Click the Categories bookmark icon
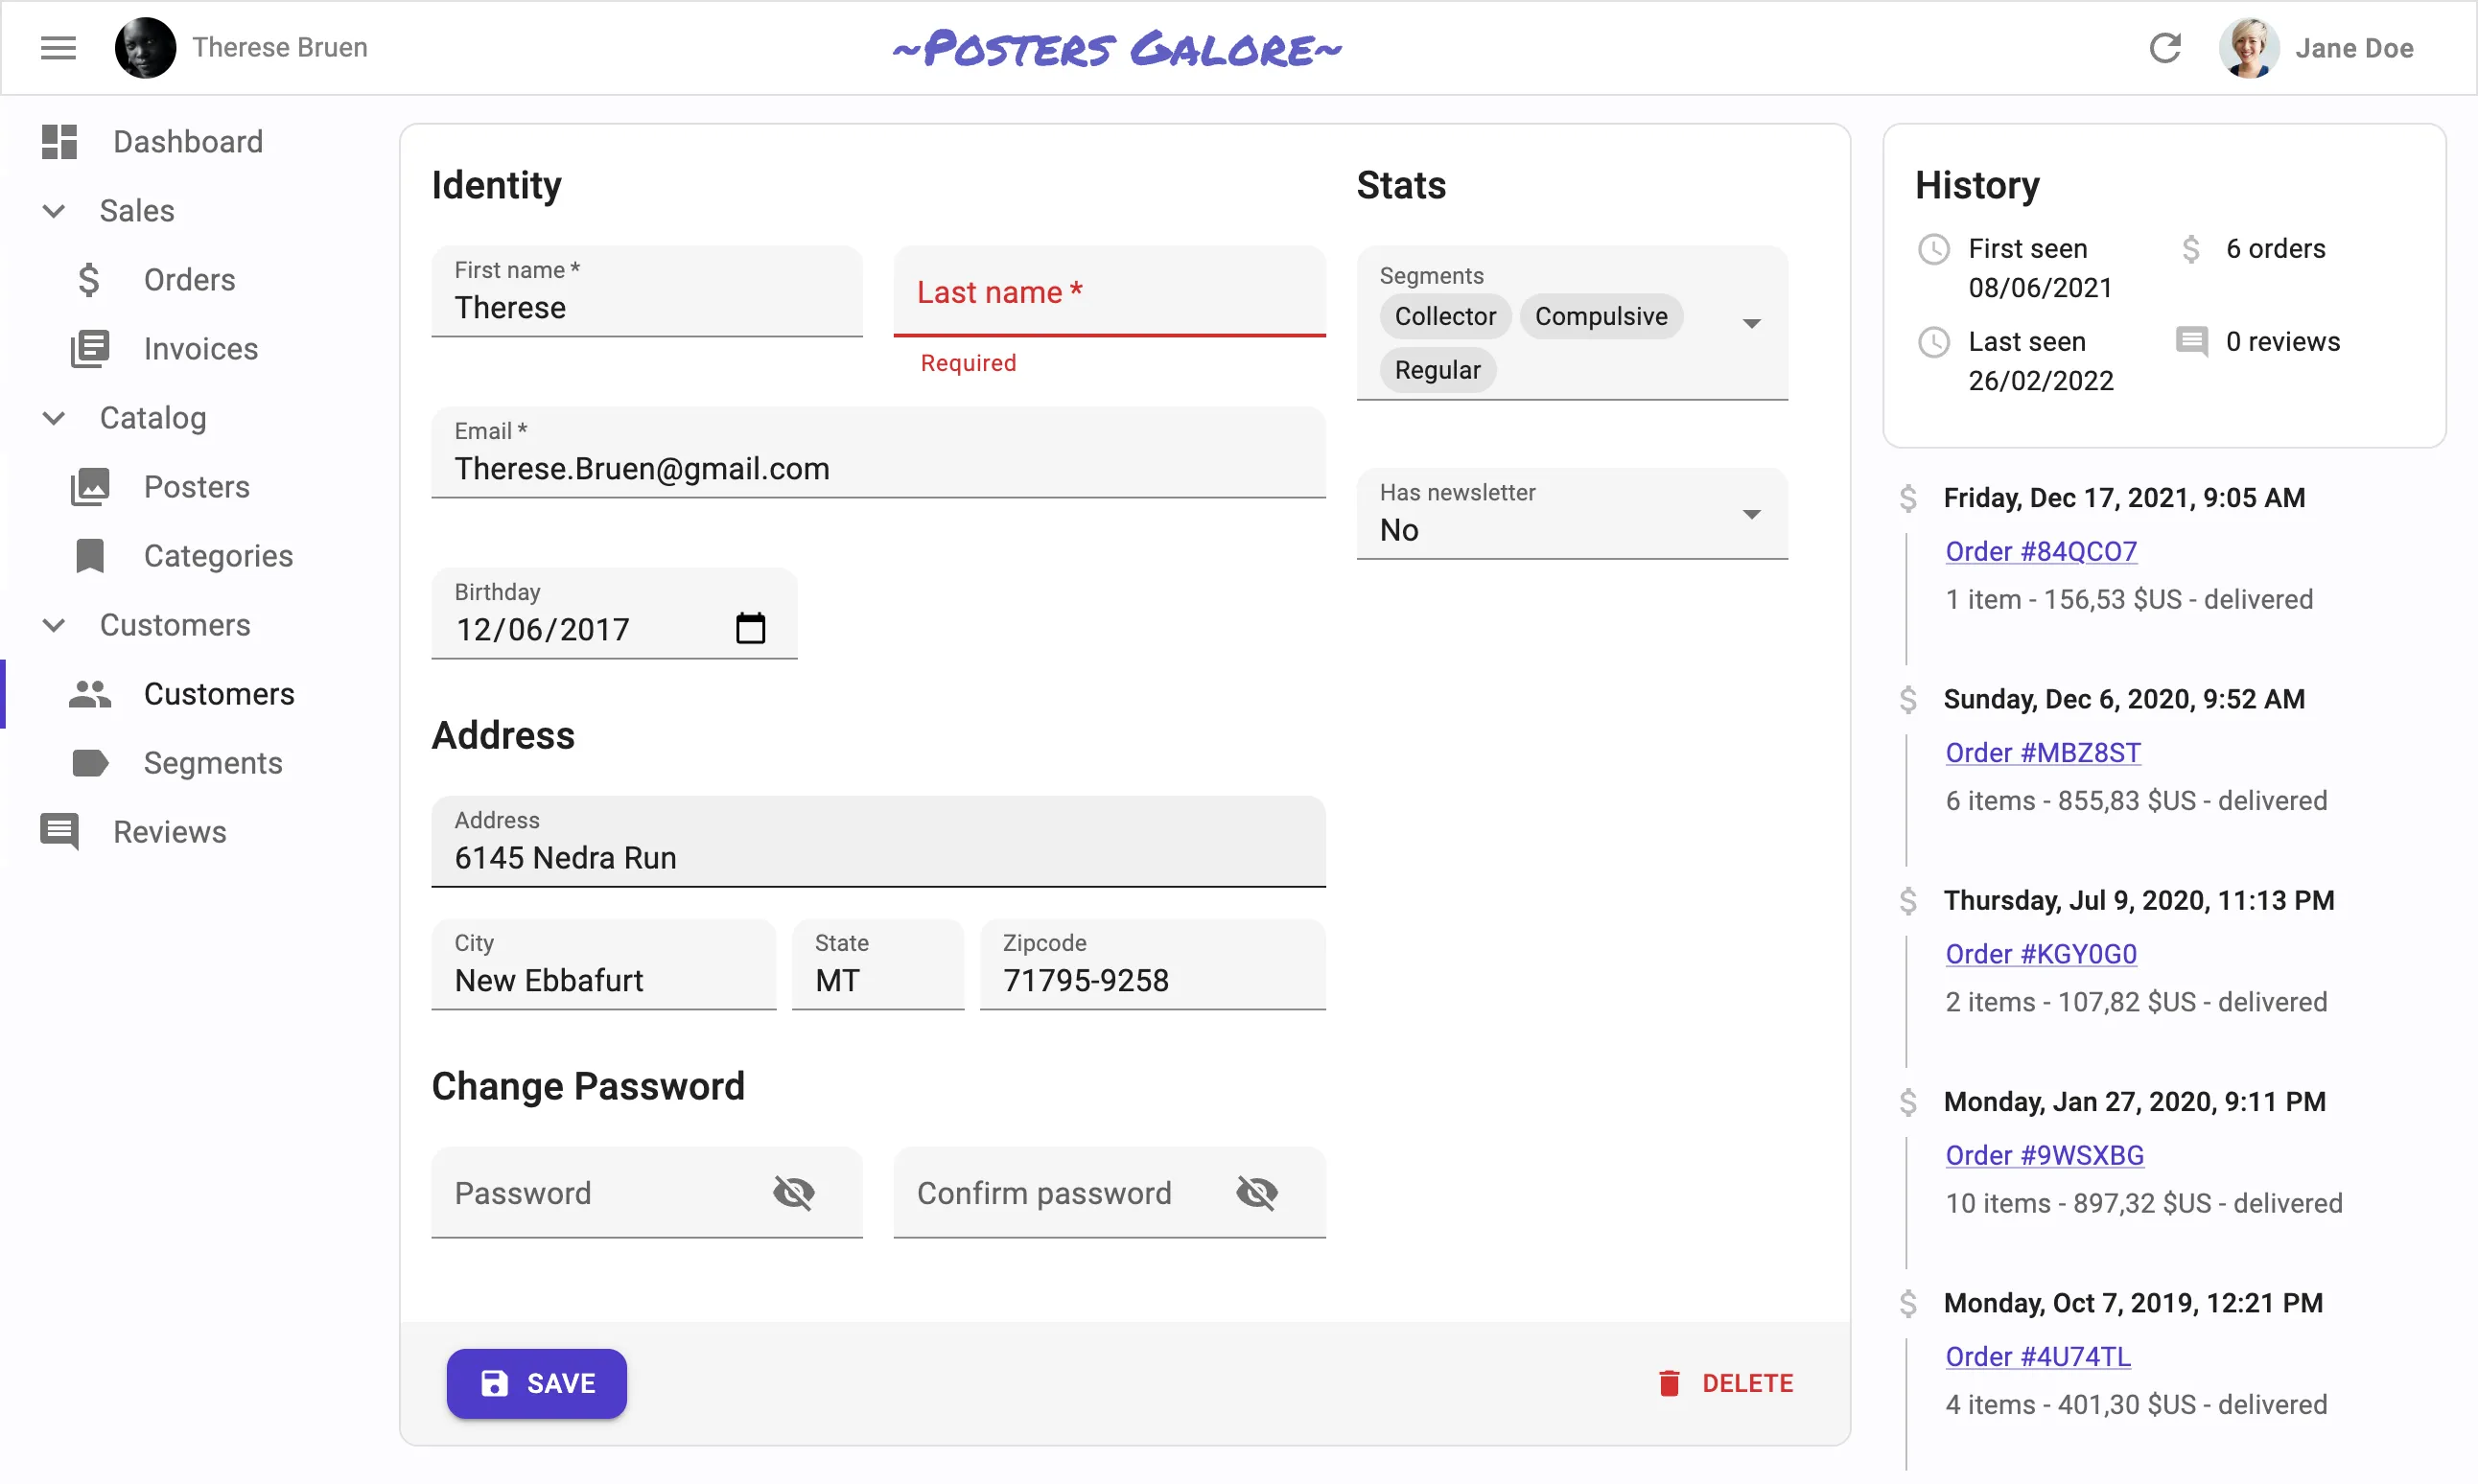The height and width of the screenshot is (1484, 2478). pyautogui.click(x=89, y=555)
